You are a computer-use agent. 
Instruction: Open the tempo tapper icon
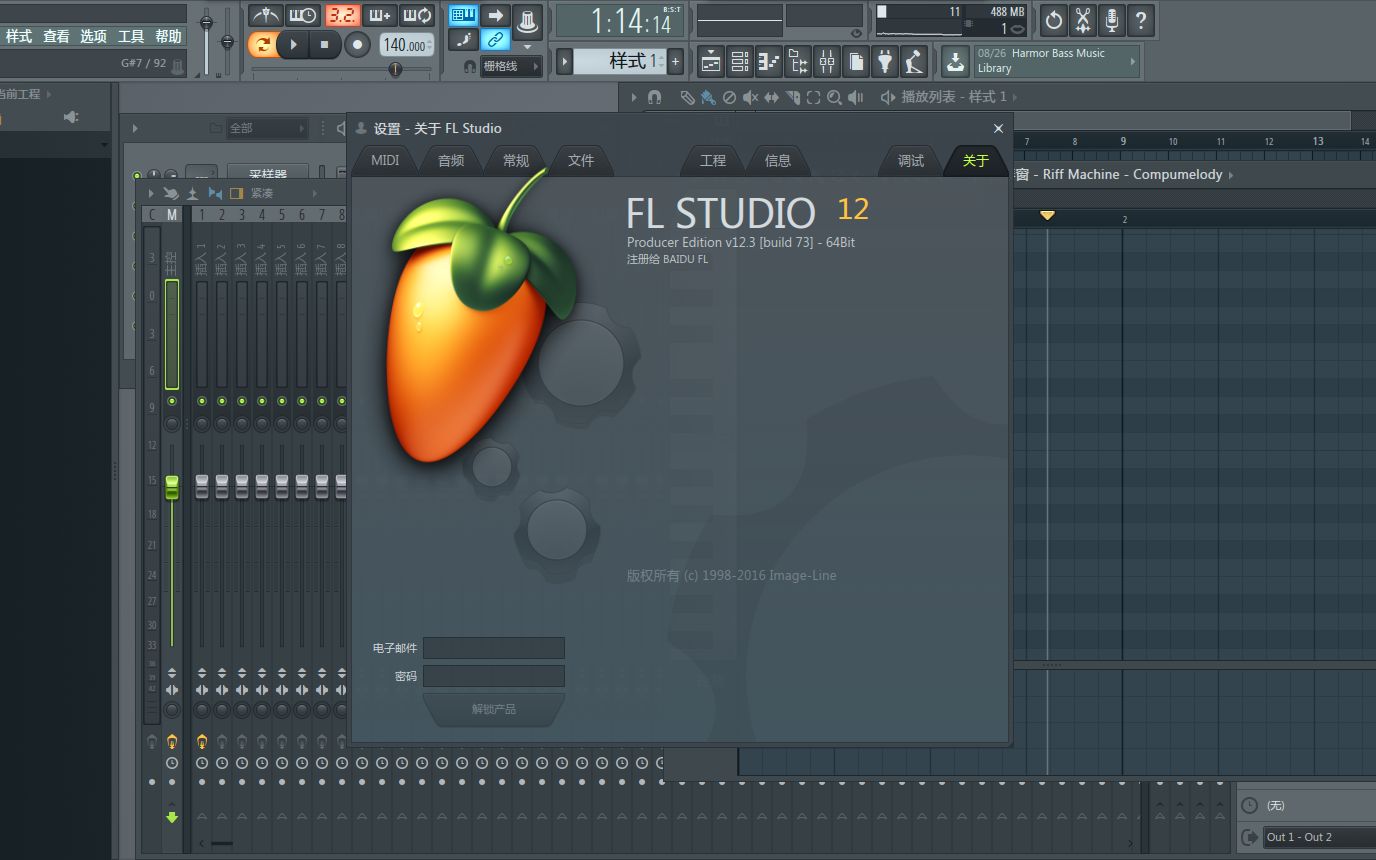pos(914,62)
